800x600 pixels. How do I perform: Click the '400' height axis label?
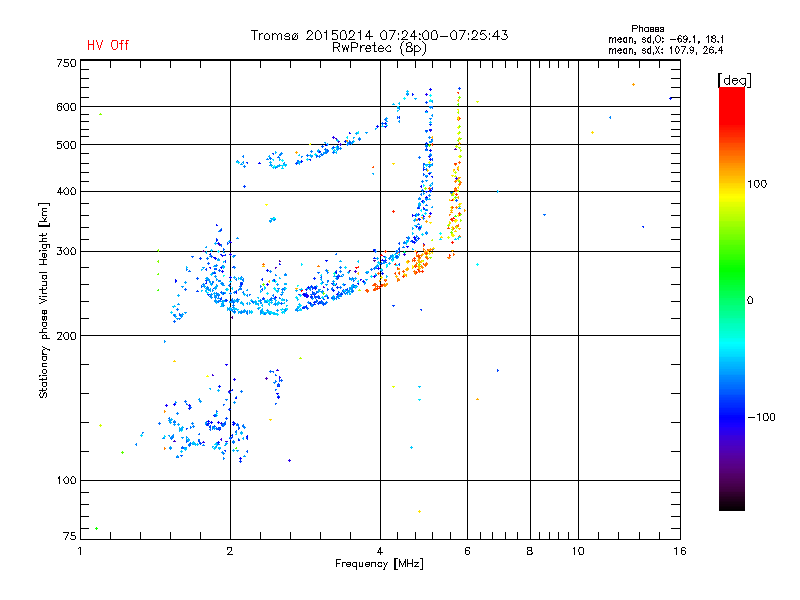[x=66, y=191]
